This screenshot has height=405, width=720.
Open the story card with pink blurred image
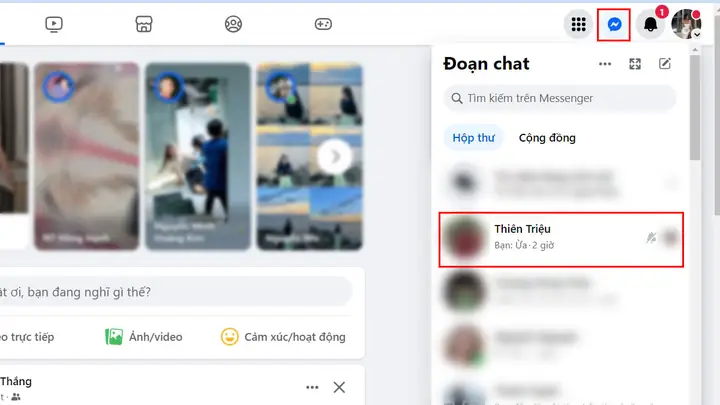click(x=87, y=157)
